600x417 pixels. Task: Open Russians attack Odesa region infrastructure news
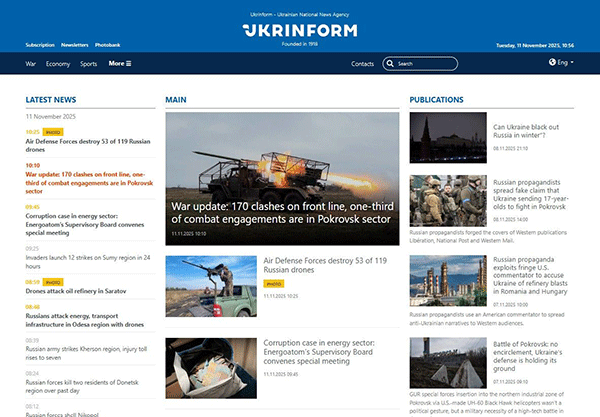point(85,320)
